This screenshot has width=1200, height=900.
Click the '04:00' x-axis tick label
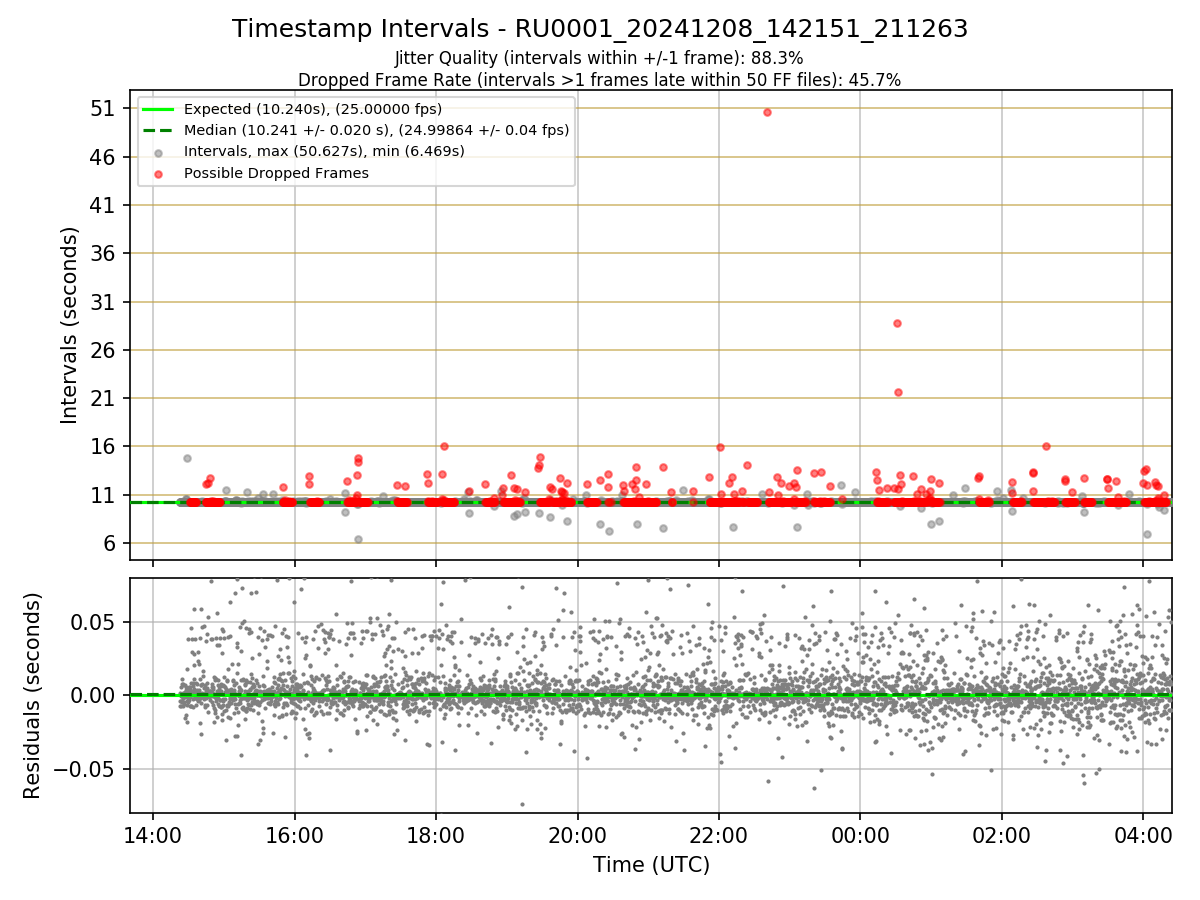[1143, 836]
